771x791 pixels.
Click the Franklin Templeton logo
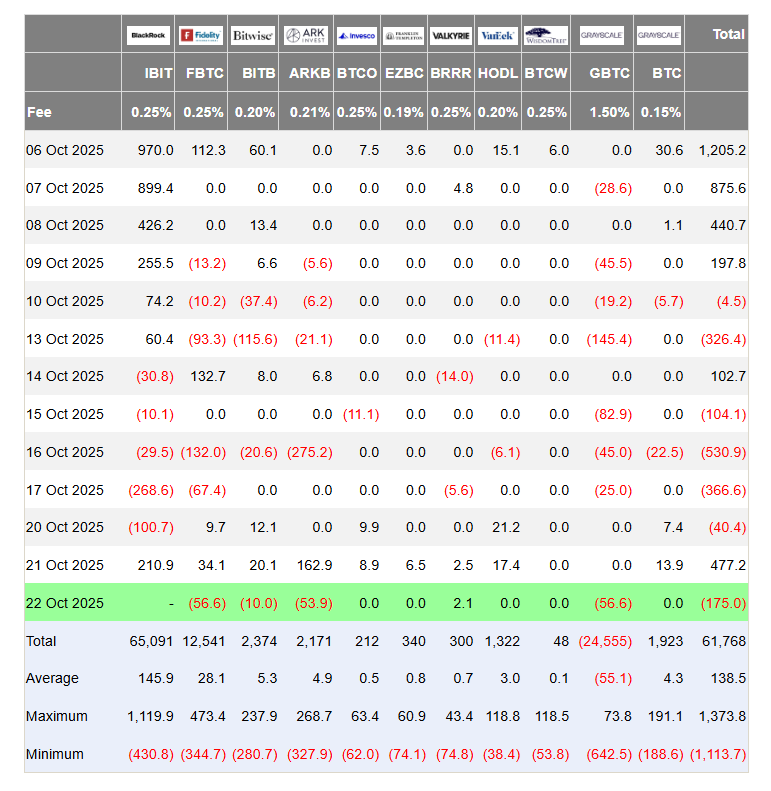(x=403, y=36)
